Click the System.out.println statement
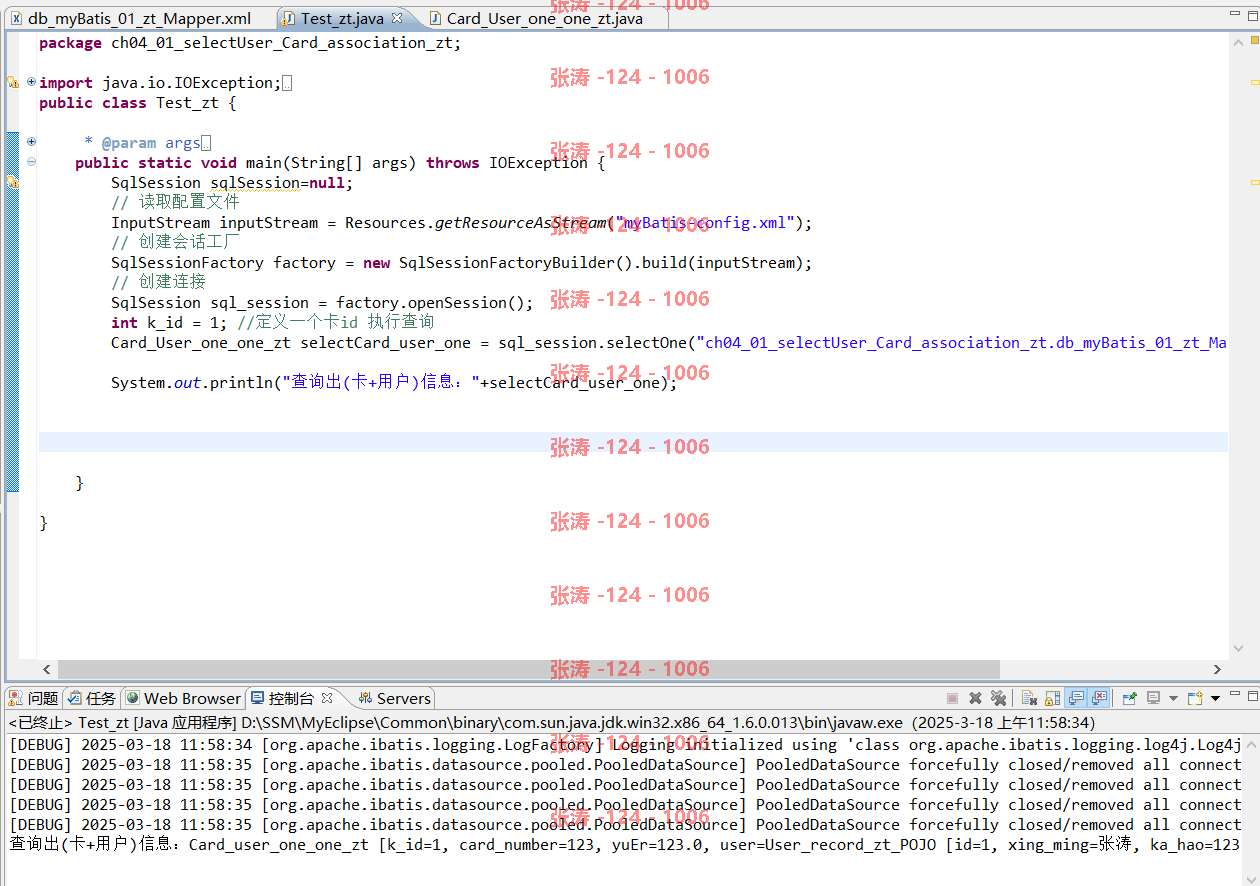This screenshot has height=886, width=1260. 394,382
